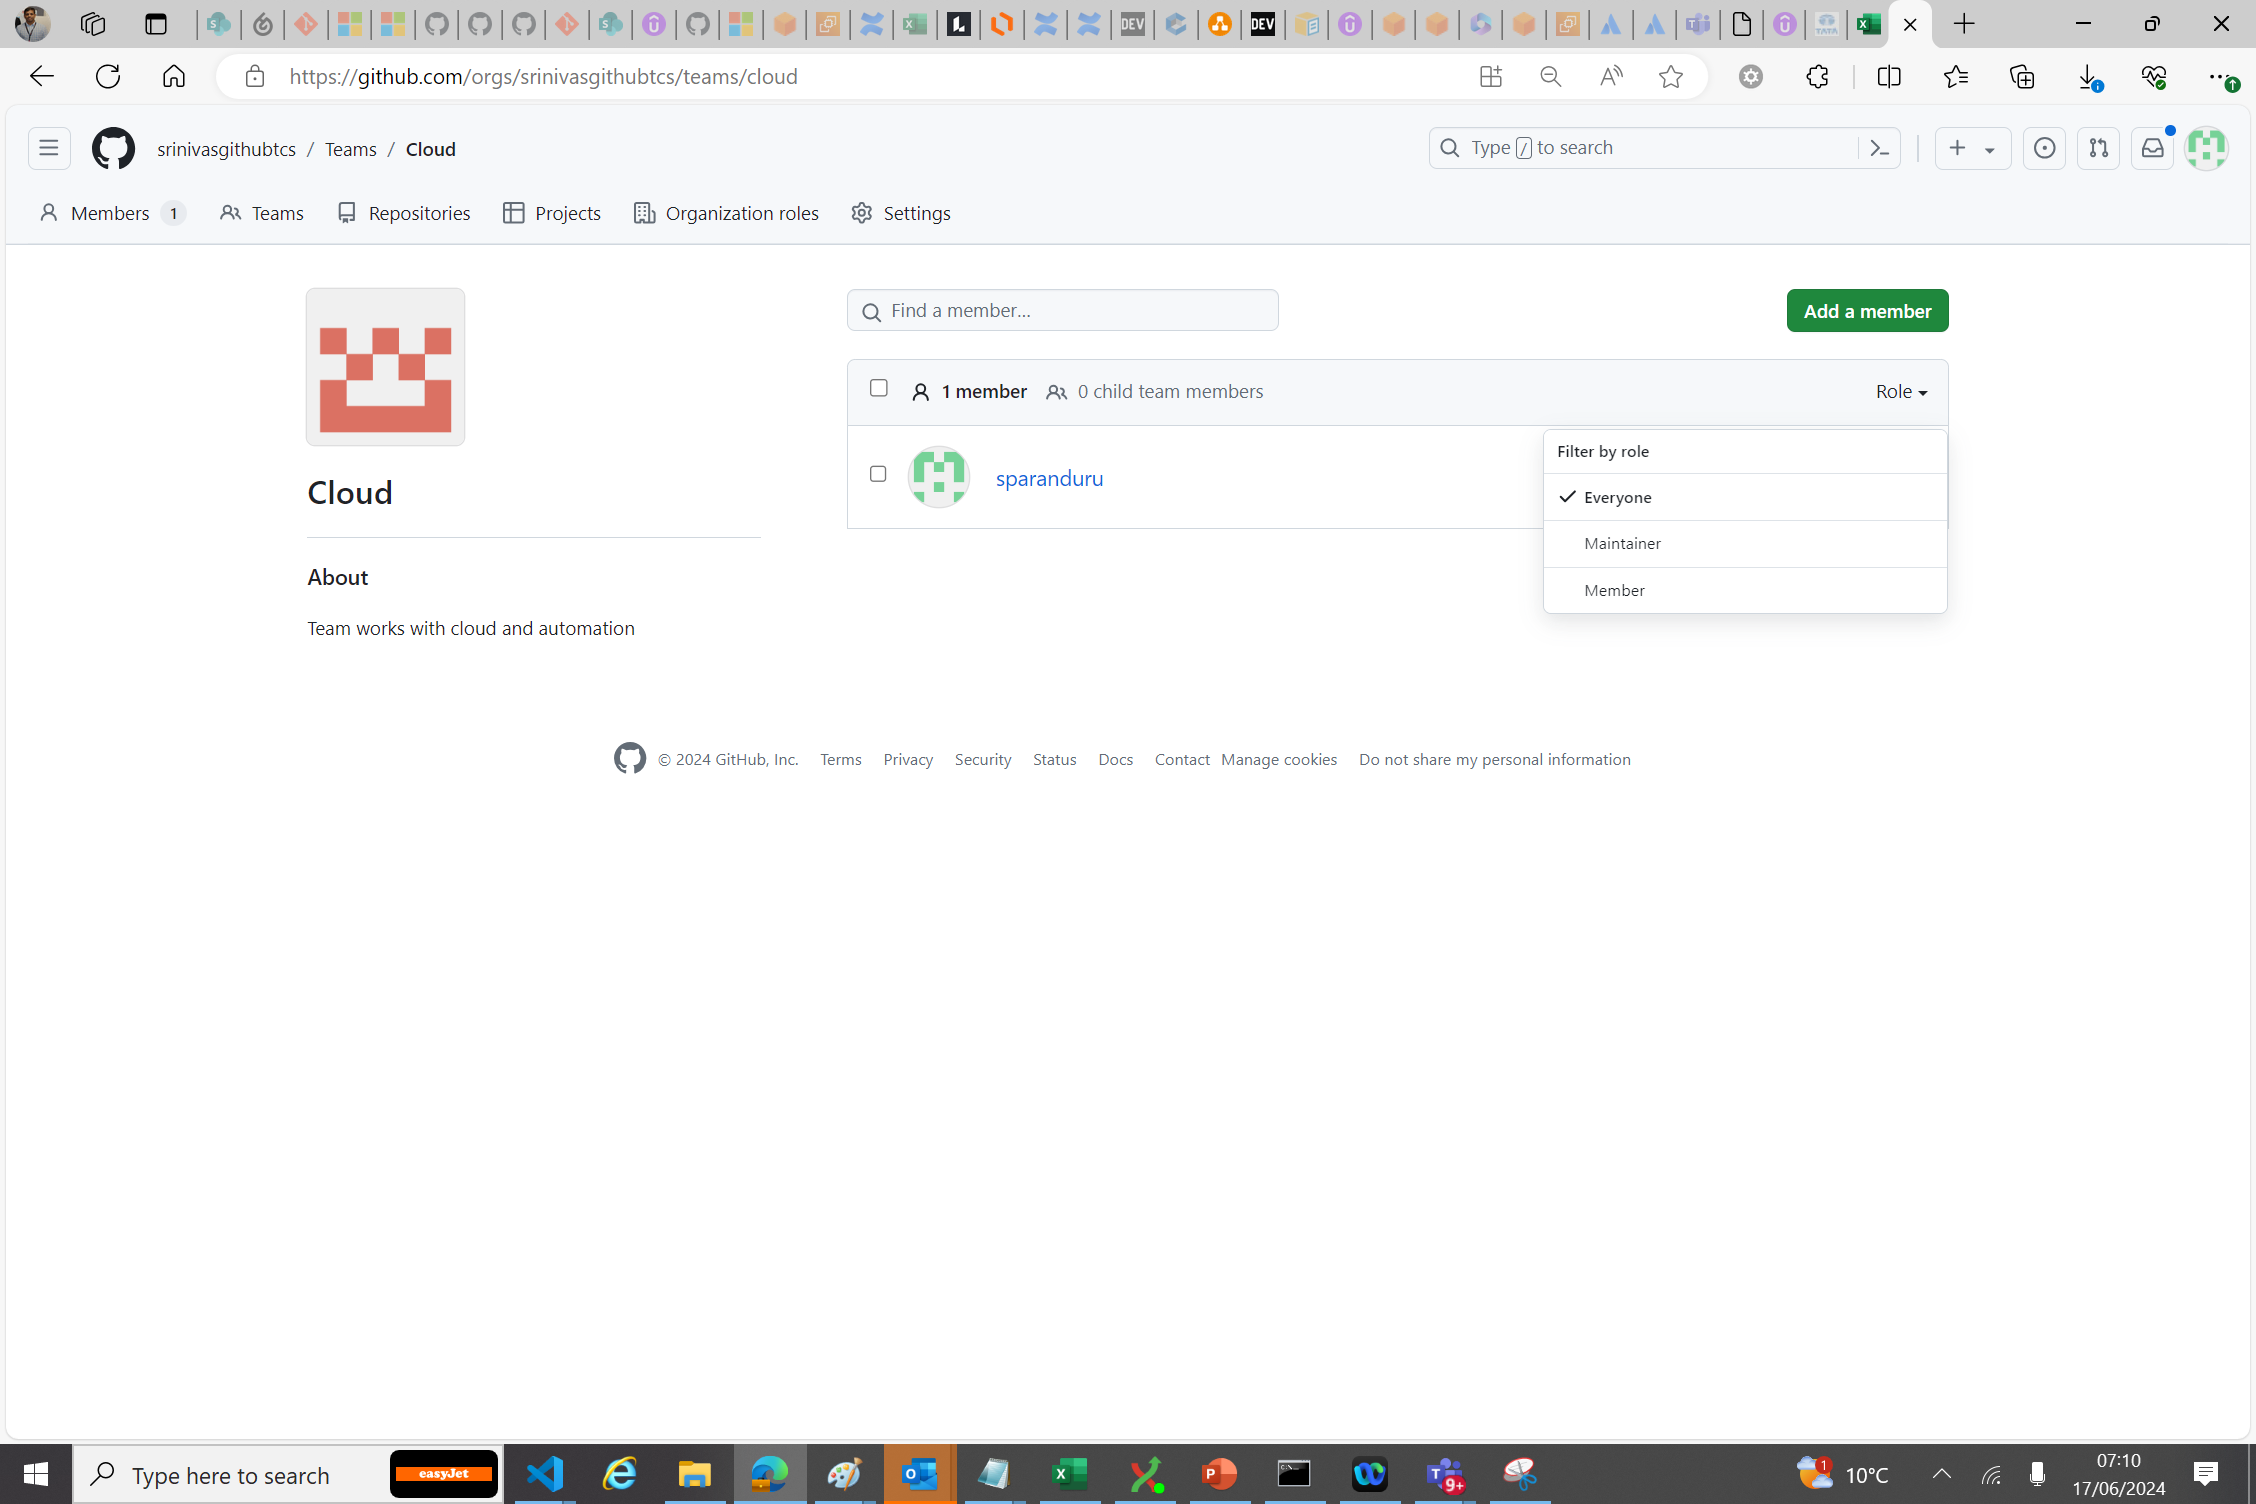2256x1504 pixels.
Task: Switch to the Repositories tab
Action: coord(404,213)
